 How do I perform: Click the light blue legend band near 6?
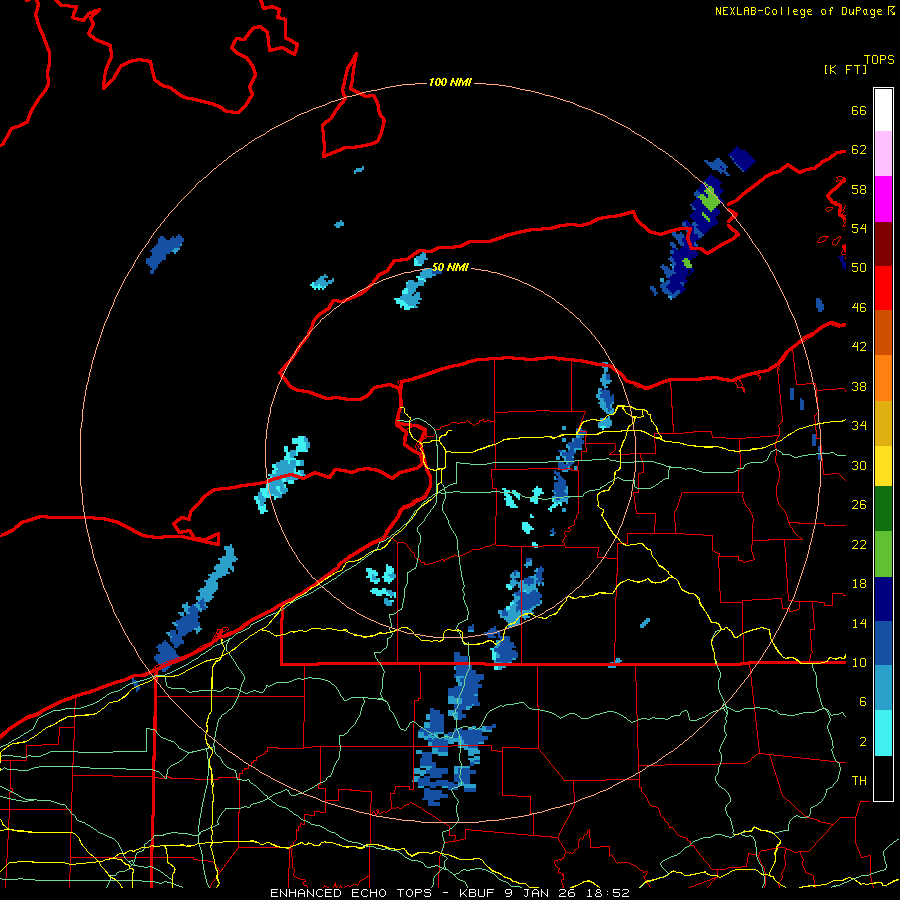(x=883, y=688)
